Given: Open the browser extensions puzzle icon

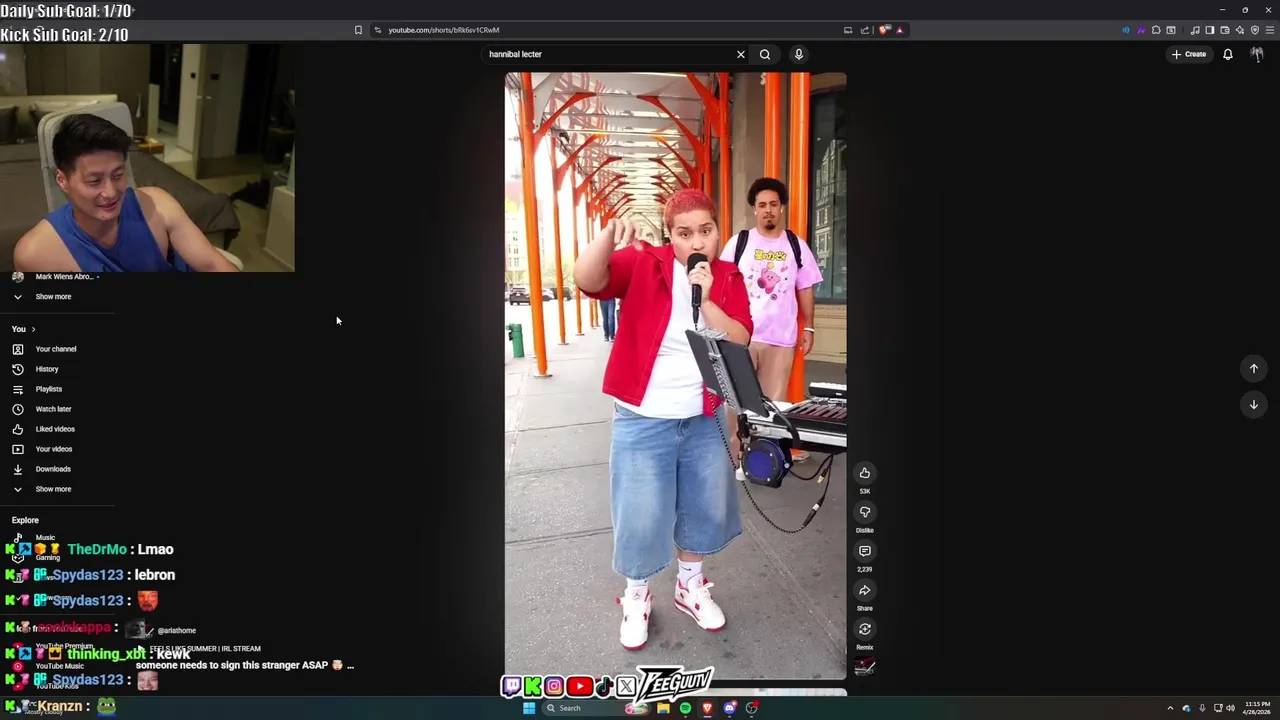Looking at the screenshot, I should [x=1156, y=30].
